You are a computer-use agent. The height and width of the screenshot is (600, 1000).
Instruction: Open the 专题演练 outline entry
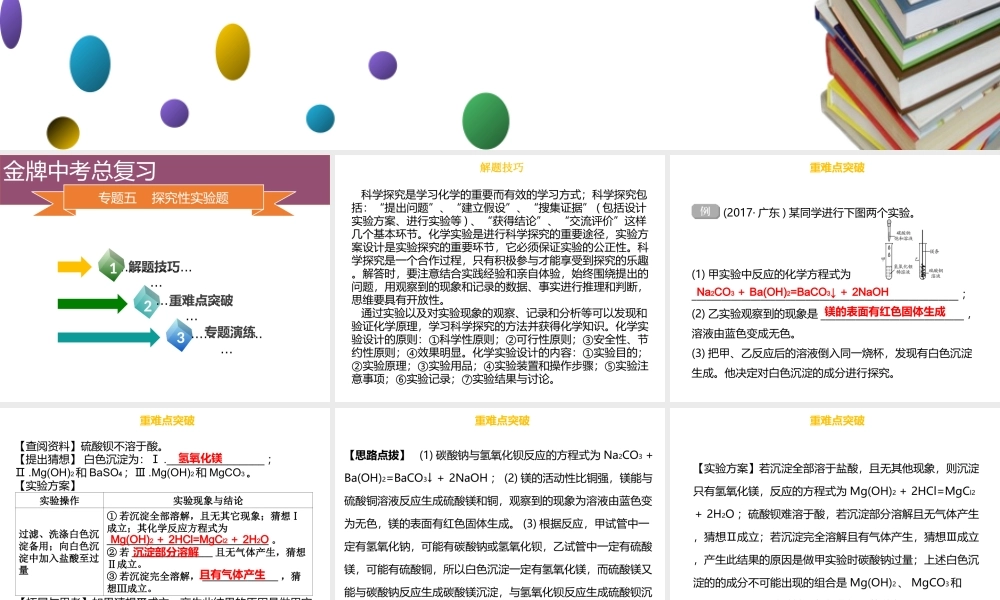(x=230, y=332)
